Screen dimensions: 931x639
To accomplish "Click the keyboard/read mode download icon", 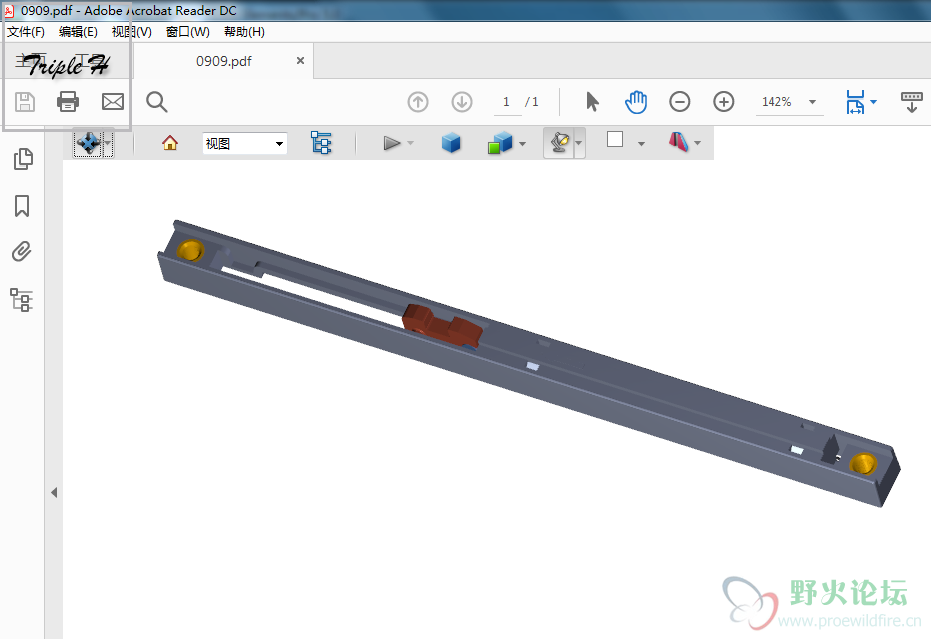I will pyautogui.click(x=911, y=102).
